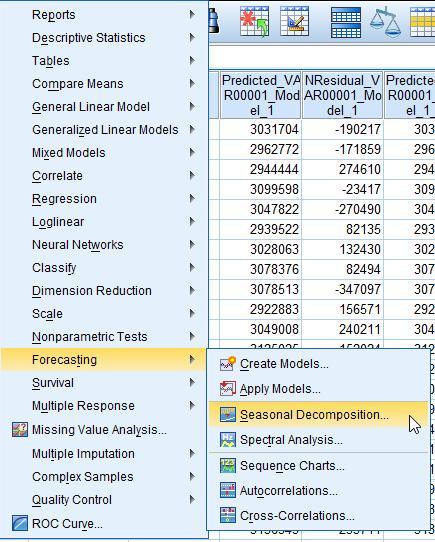This screenshot has width=435, height=542.
Task: Expand the Descriptive Statistics submenu arrow
Action: click(x=192, y=37)
